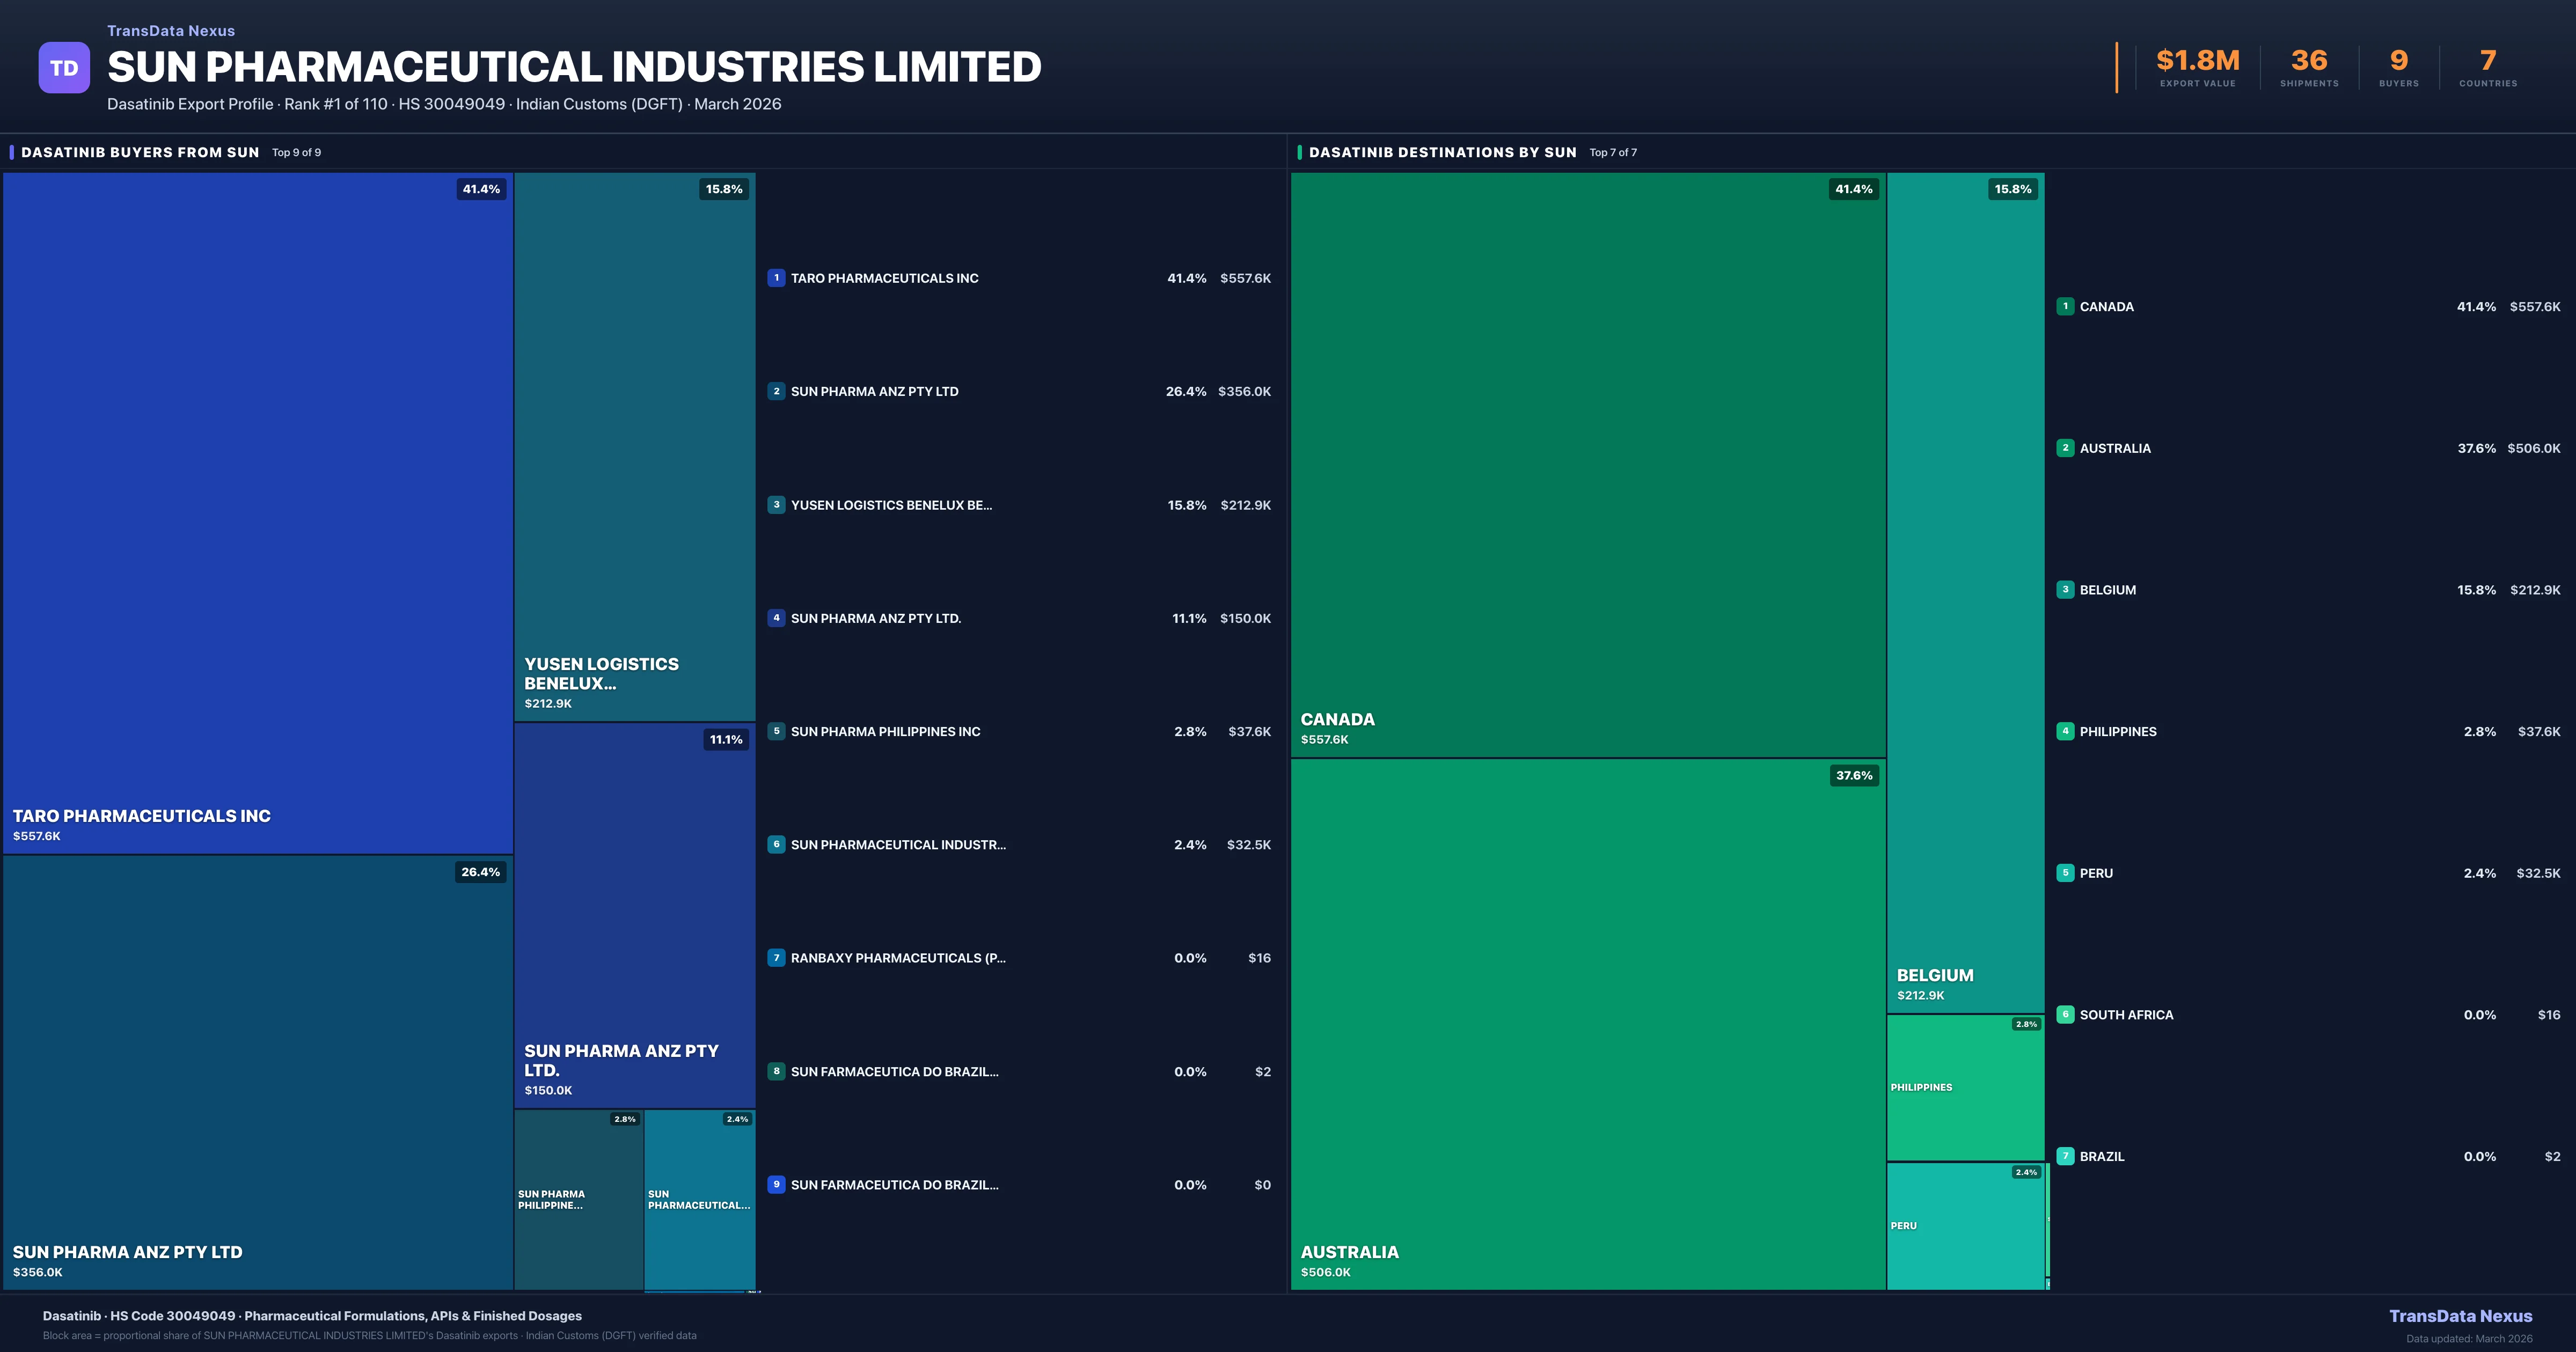2576x1352 pixels.
Task: Toggle the 41.4% badge on TARO treemap block
Action: pyautogui.click(x=482, y=188)
